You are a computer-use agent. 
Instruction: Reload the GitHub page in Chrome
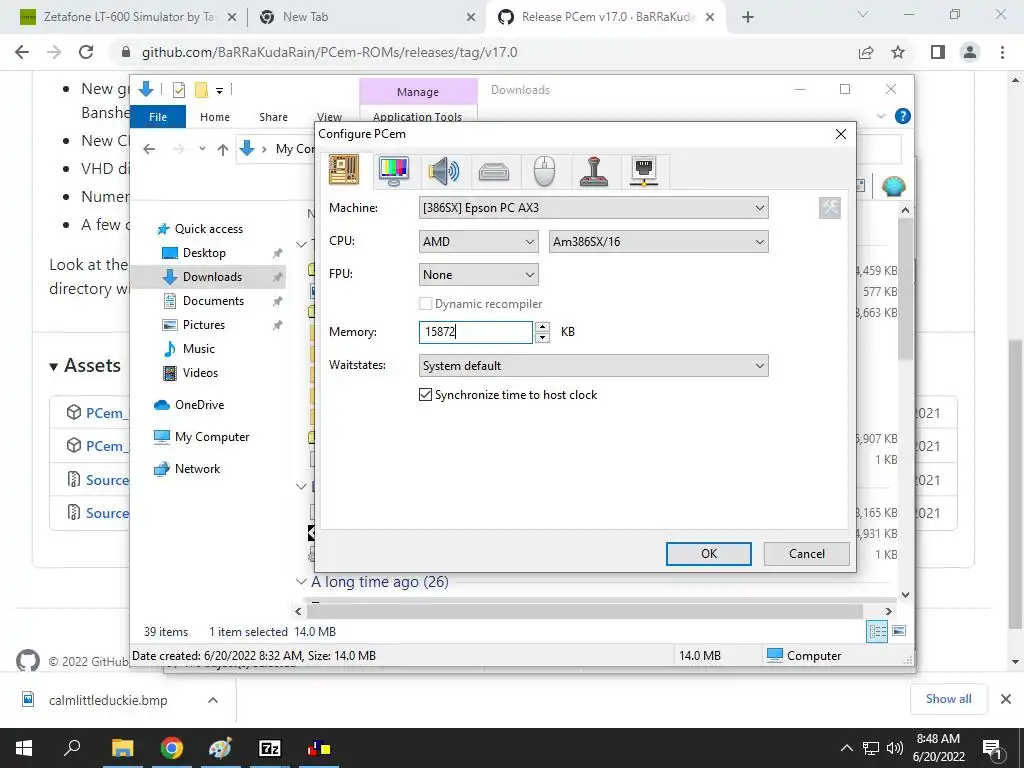(86, 52)
